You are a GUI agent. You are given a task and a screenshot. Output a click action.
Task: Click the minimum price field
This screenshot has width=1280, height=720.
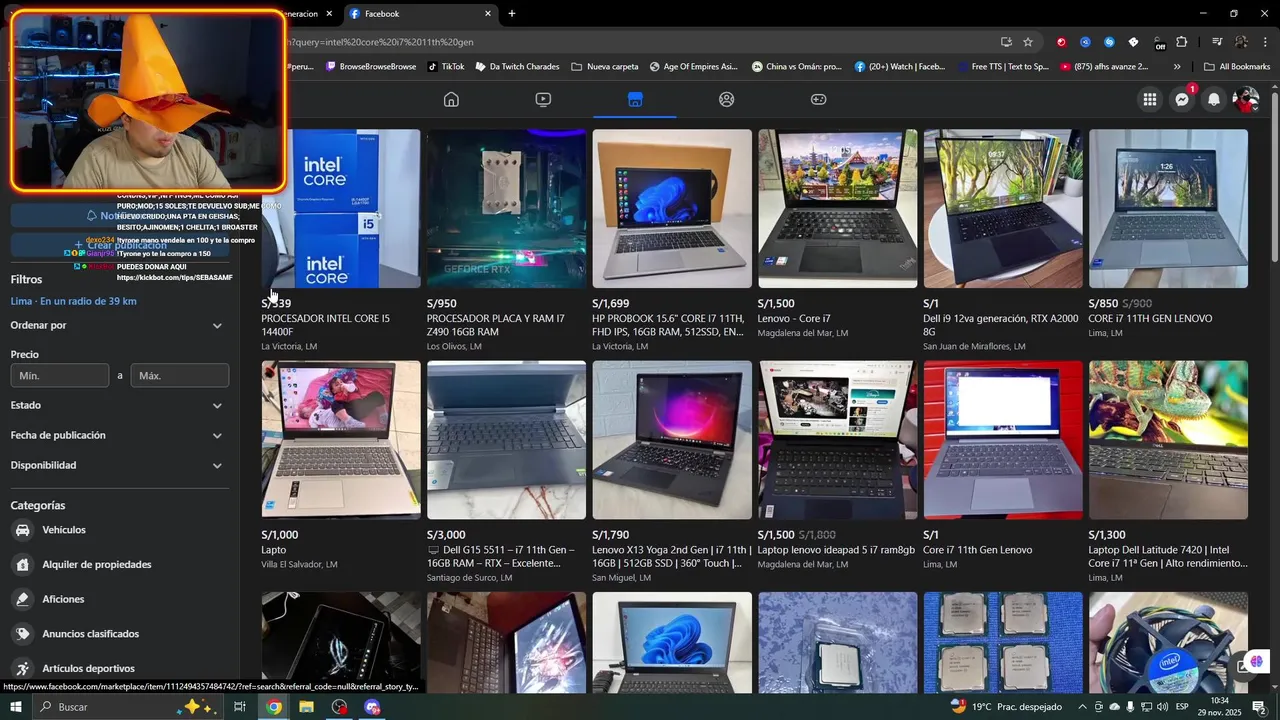click(60, 375)
